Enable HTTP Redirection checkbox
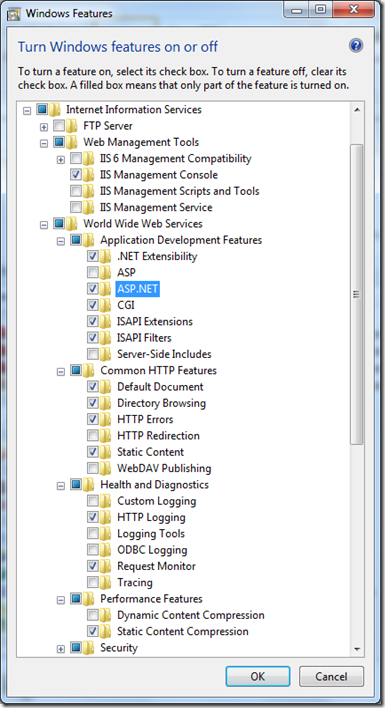385x708 pixels. 93,436
